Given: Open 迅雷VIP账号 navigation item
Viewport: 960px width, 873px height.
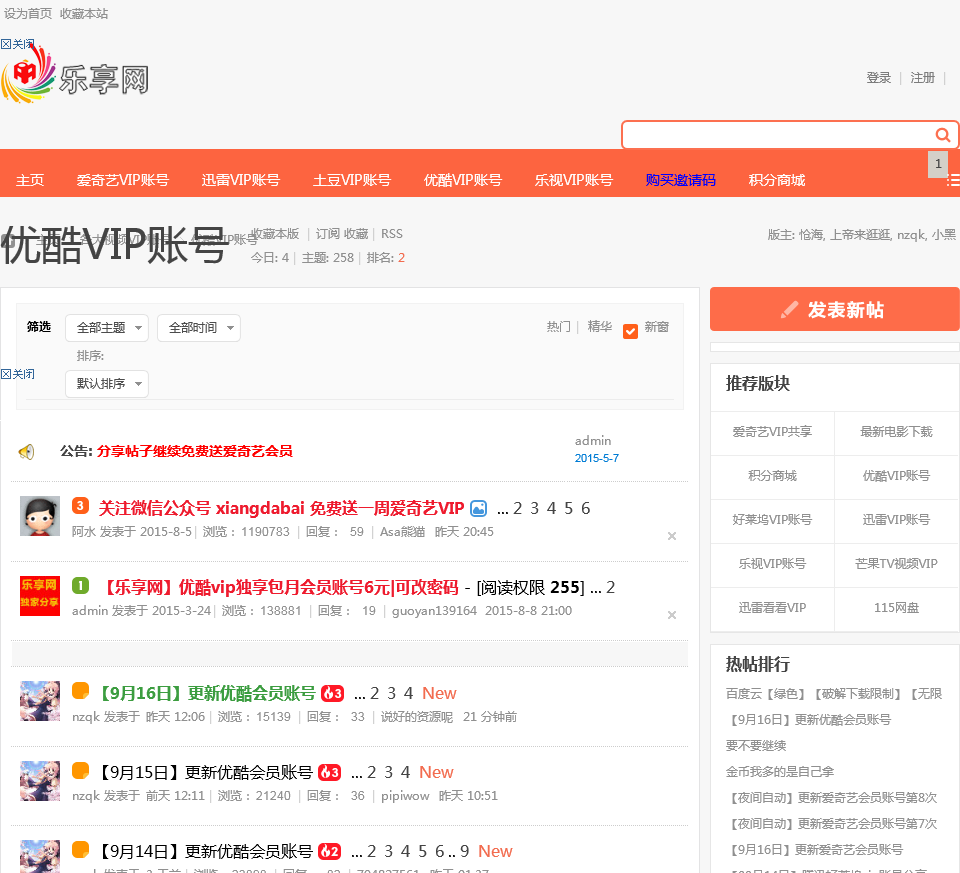Looking at the screenshot, I should [241, 180].
